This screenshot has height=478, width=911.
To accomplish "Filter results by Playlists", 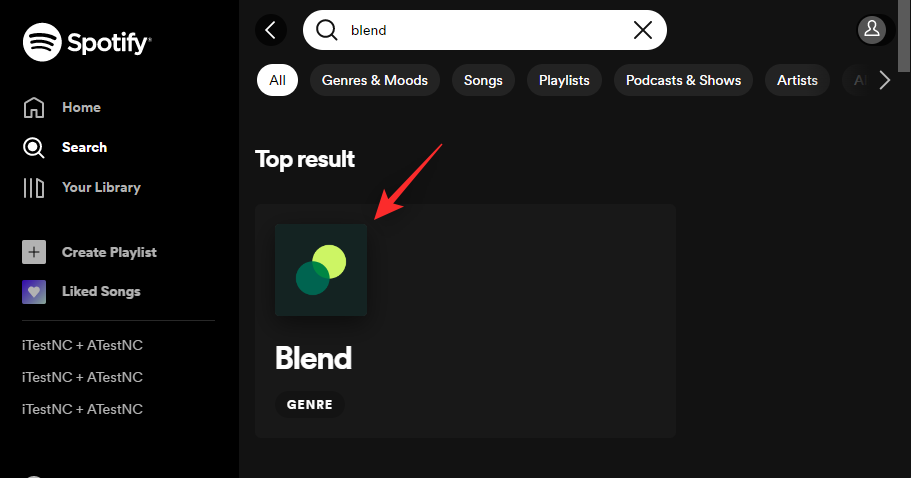I will pyautogui.click(x=564, y=80).
